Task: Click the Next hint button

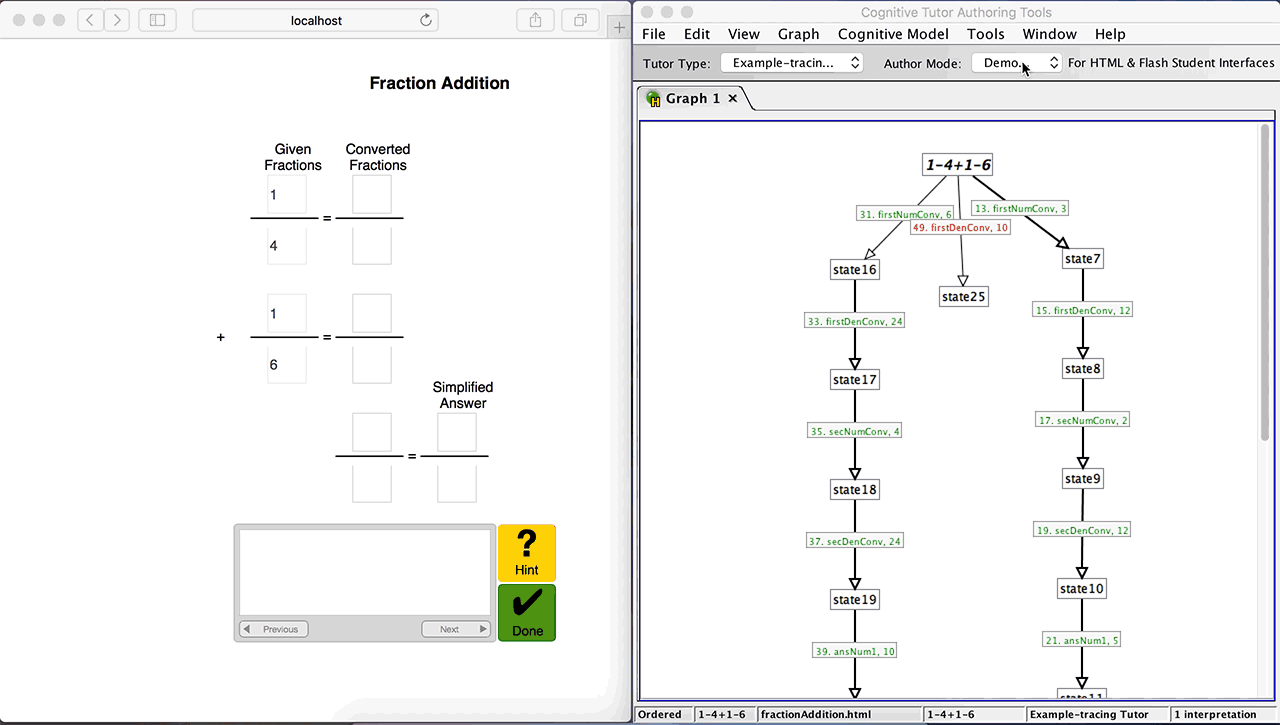Action: pos(456,629)
